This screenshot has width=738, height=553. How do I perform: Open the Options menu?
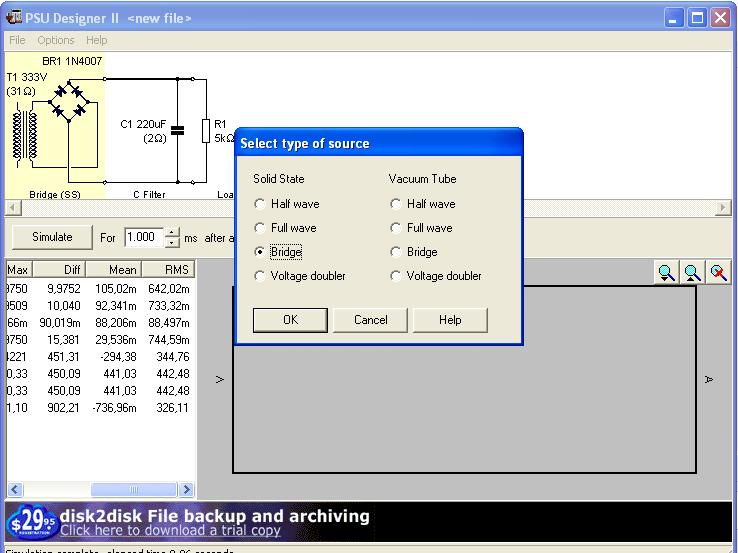[56, 40]
